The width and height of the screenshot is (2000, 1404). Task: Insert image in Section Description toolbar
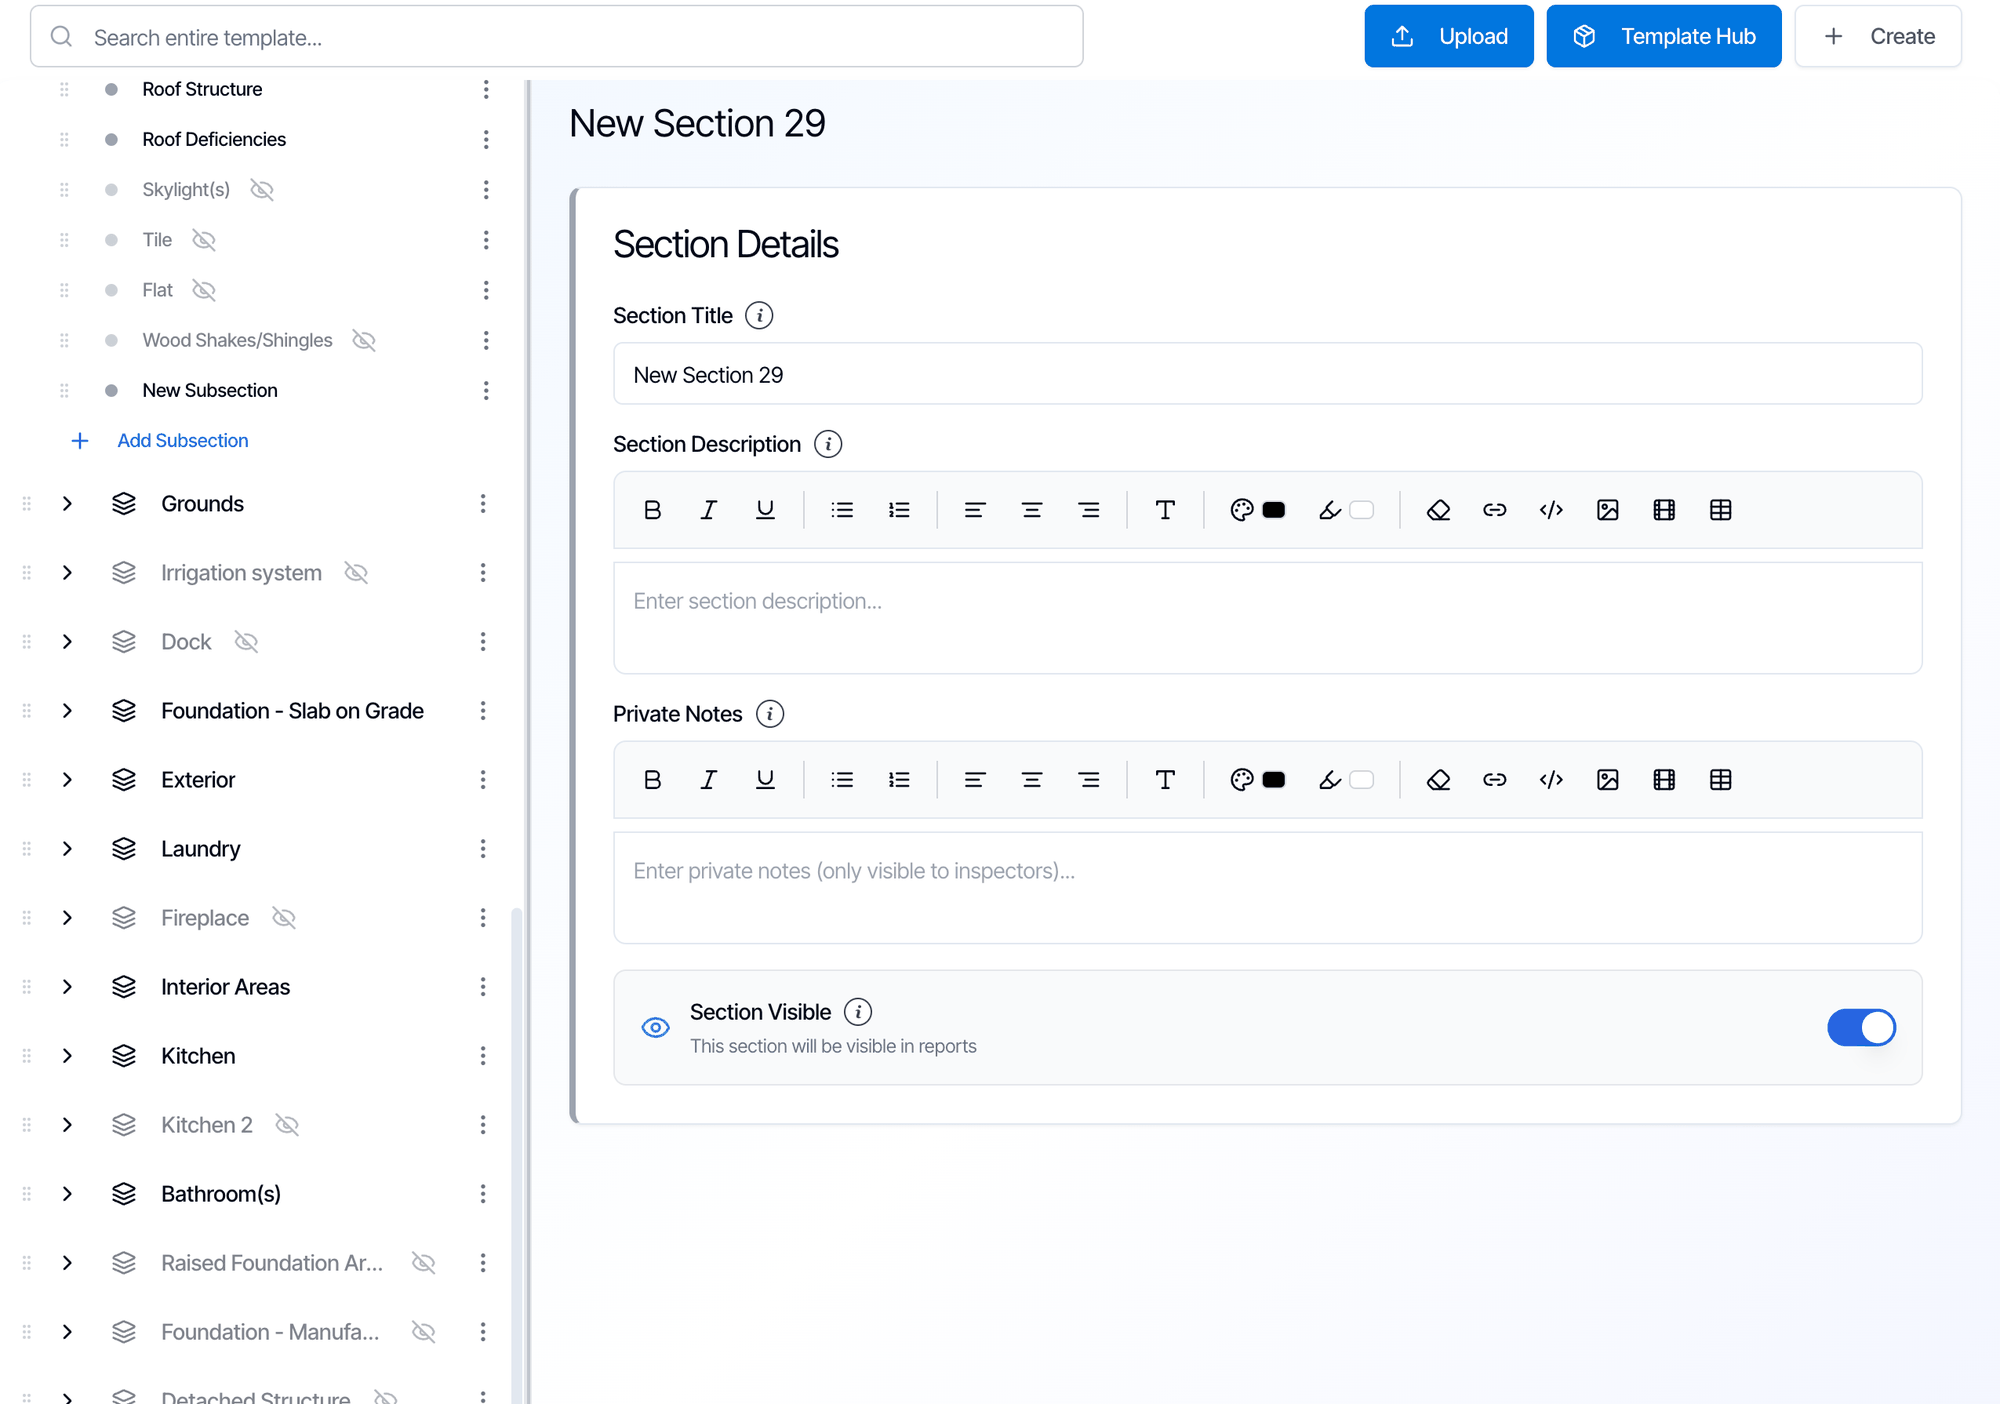coord(1608,510)
